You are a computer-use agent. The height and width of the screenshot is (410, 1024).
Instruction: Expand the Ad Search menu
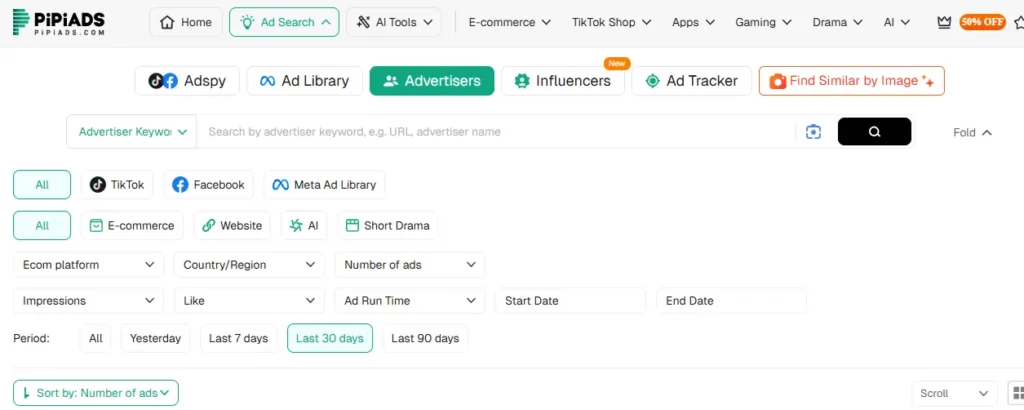point(284,22)
